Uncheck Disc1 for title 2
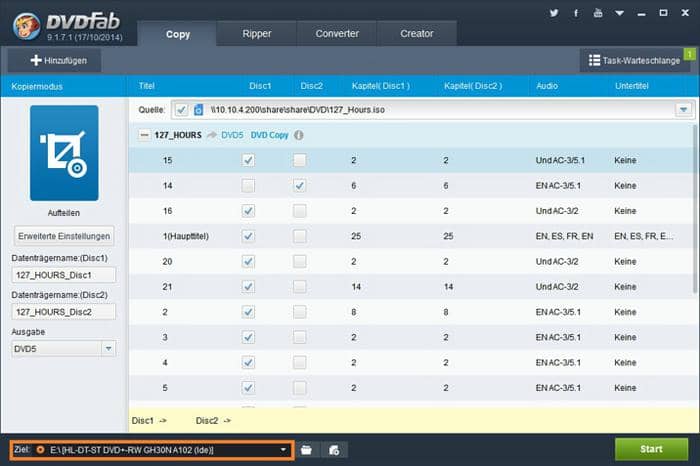The image size is (700, 466). [x=248, y=312]
